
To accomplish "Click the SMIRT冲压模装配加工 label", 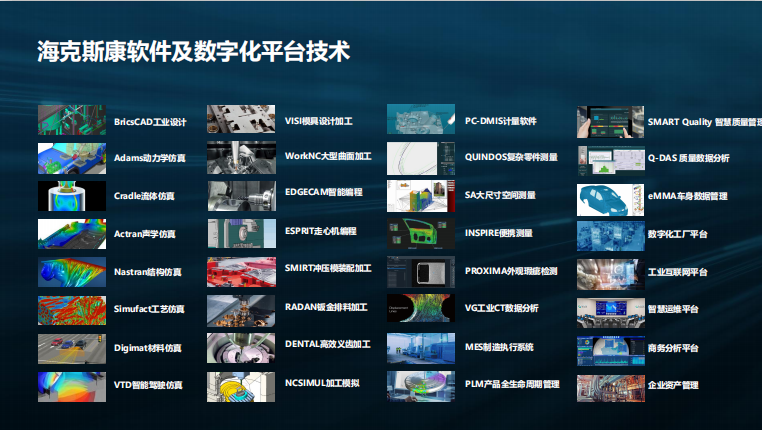I will click(x=328, y=268).
